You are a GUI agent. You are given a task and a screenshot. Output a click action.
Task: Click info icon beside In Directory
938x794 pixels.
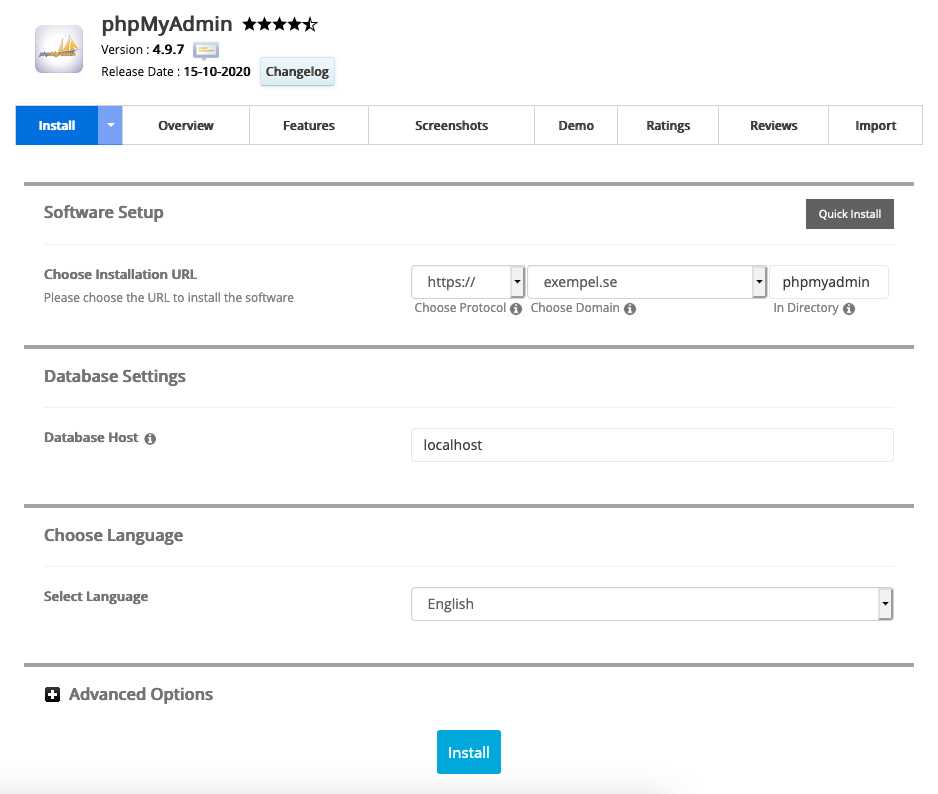849,309
